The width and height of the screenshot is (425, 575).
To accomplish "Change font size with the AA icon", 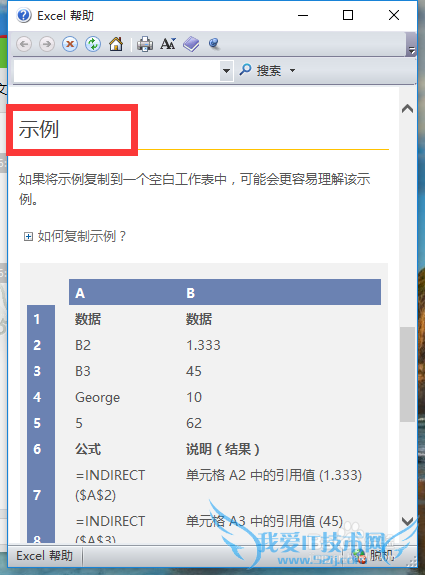I will coord(168,44).
